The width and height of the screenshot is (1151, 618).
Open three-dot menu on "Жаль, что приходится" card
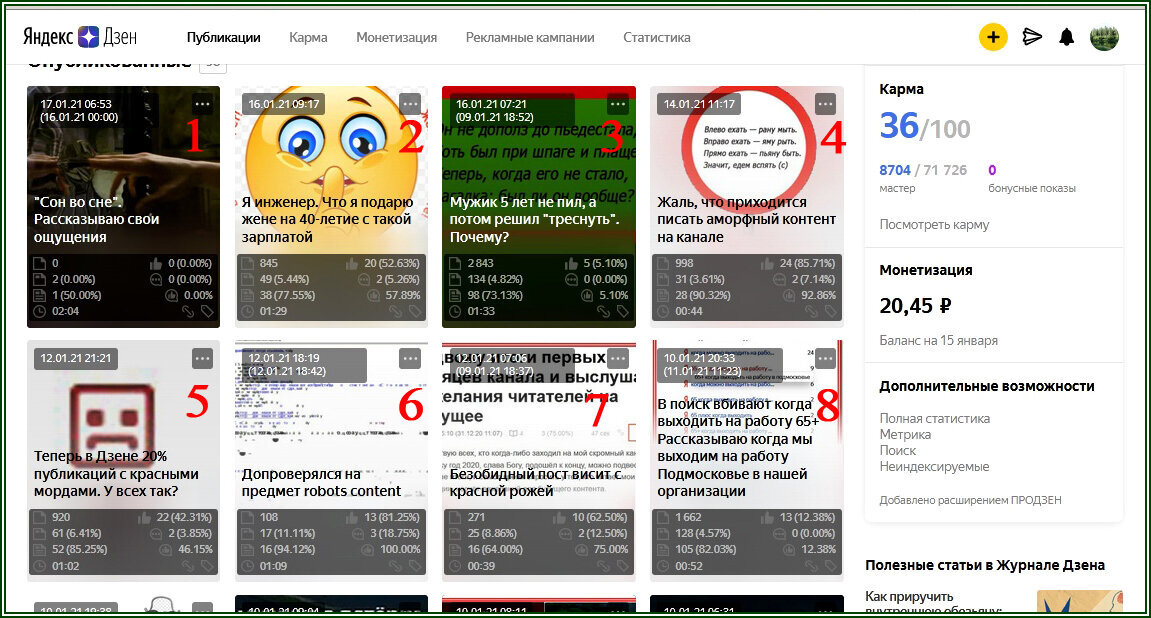click(825, 104)
